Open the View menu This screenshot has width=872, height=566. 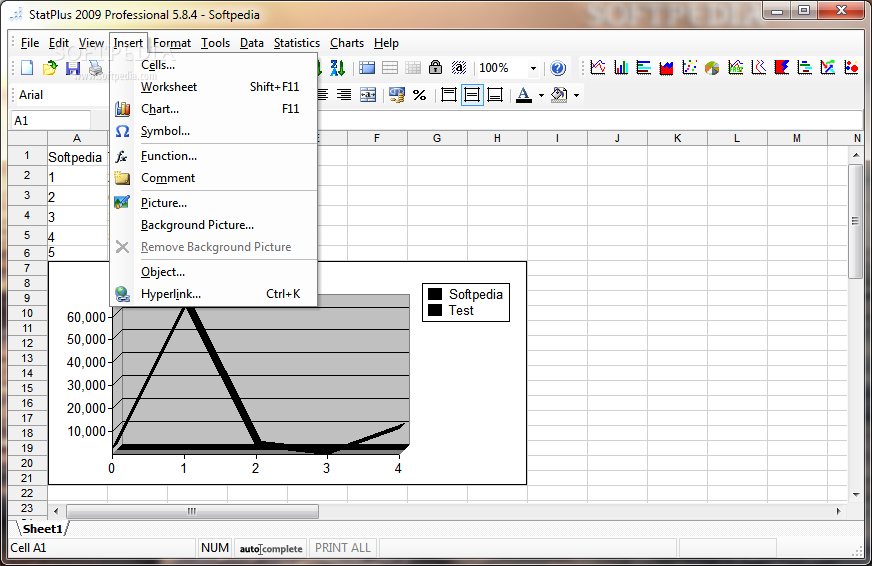click(x=91, y=43)
